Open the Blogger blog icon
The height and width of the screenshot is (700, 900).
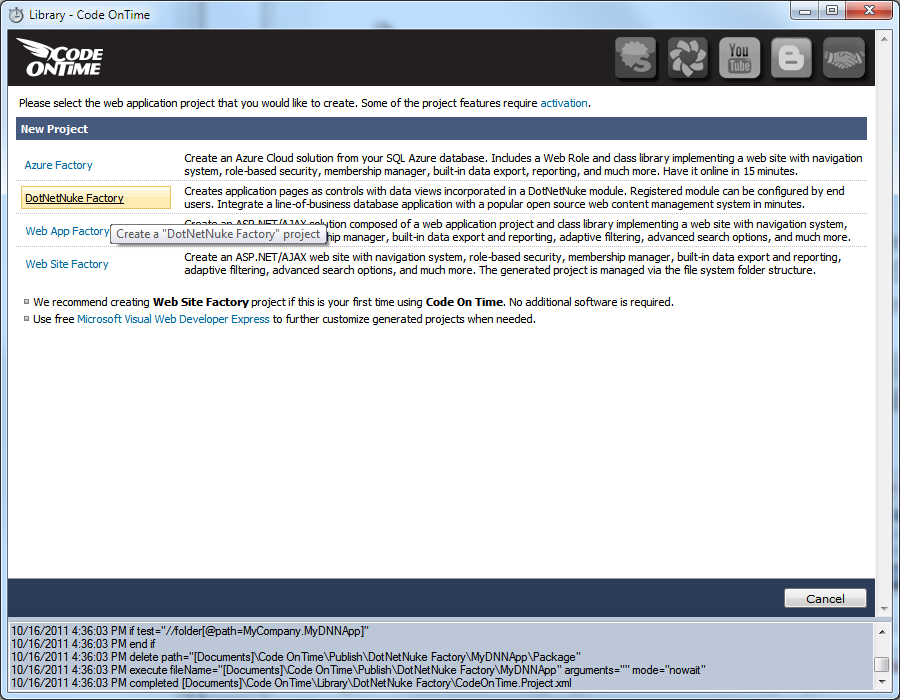pos(791,59)
